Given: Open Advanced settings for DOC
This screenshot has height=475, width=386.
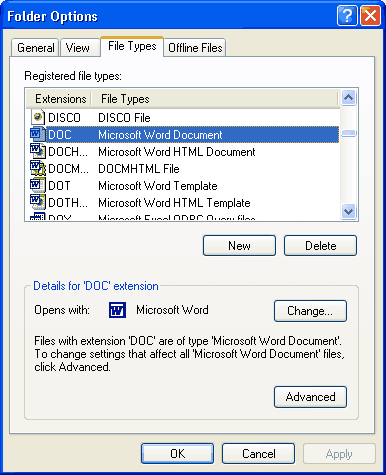Looking at the screenshot, I should (x=310, y=397).
